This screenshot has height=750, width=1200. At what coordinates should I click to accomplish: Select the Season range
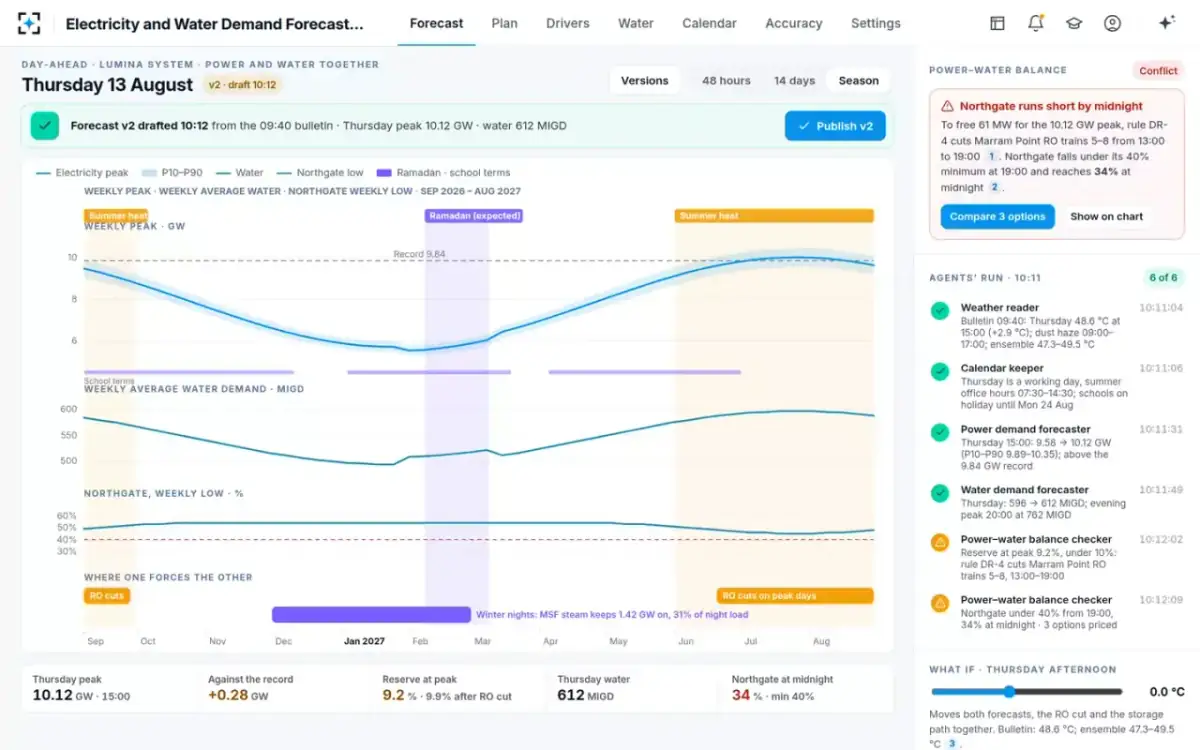click(x=859, y=81)
